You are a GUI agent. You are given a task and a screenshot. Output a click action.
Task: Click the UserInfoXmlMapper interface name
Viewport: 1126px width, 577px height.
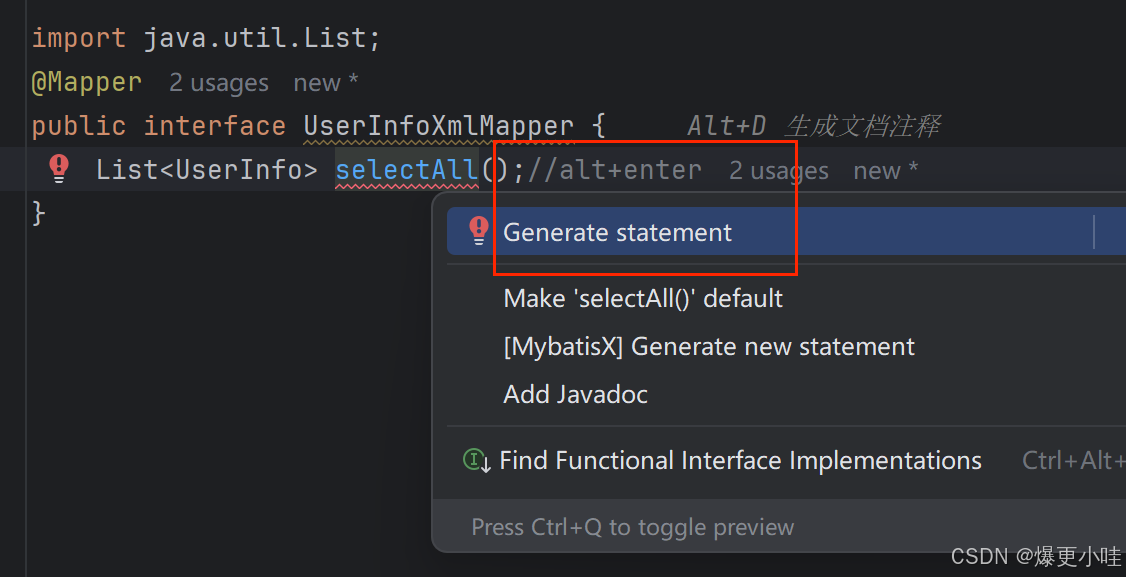click(x=439, y=126)
